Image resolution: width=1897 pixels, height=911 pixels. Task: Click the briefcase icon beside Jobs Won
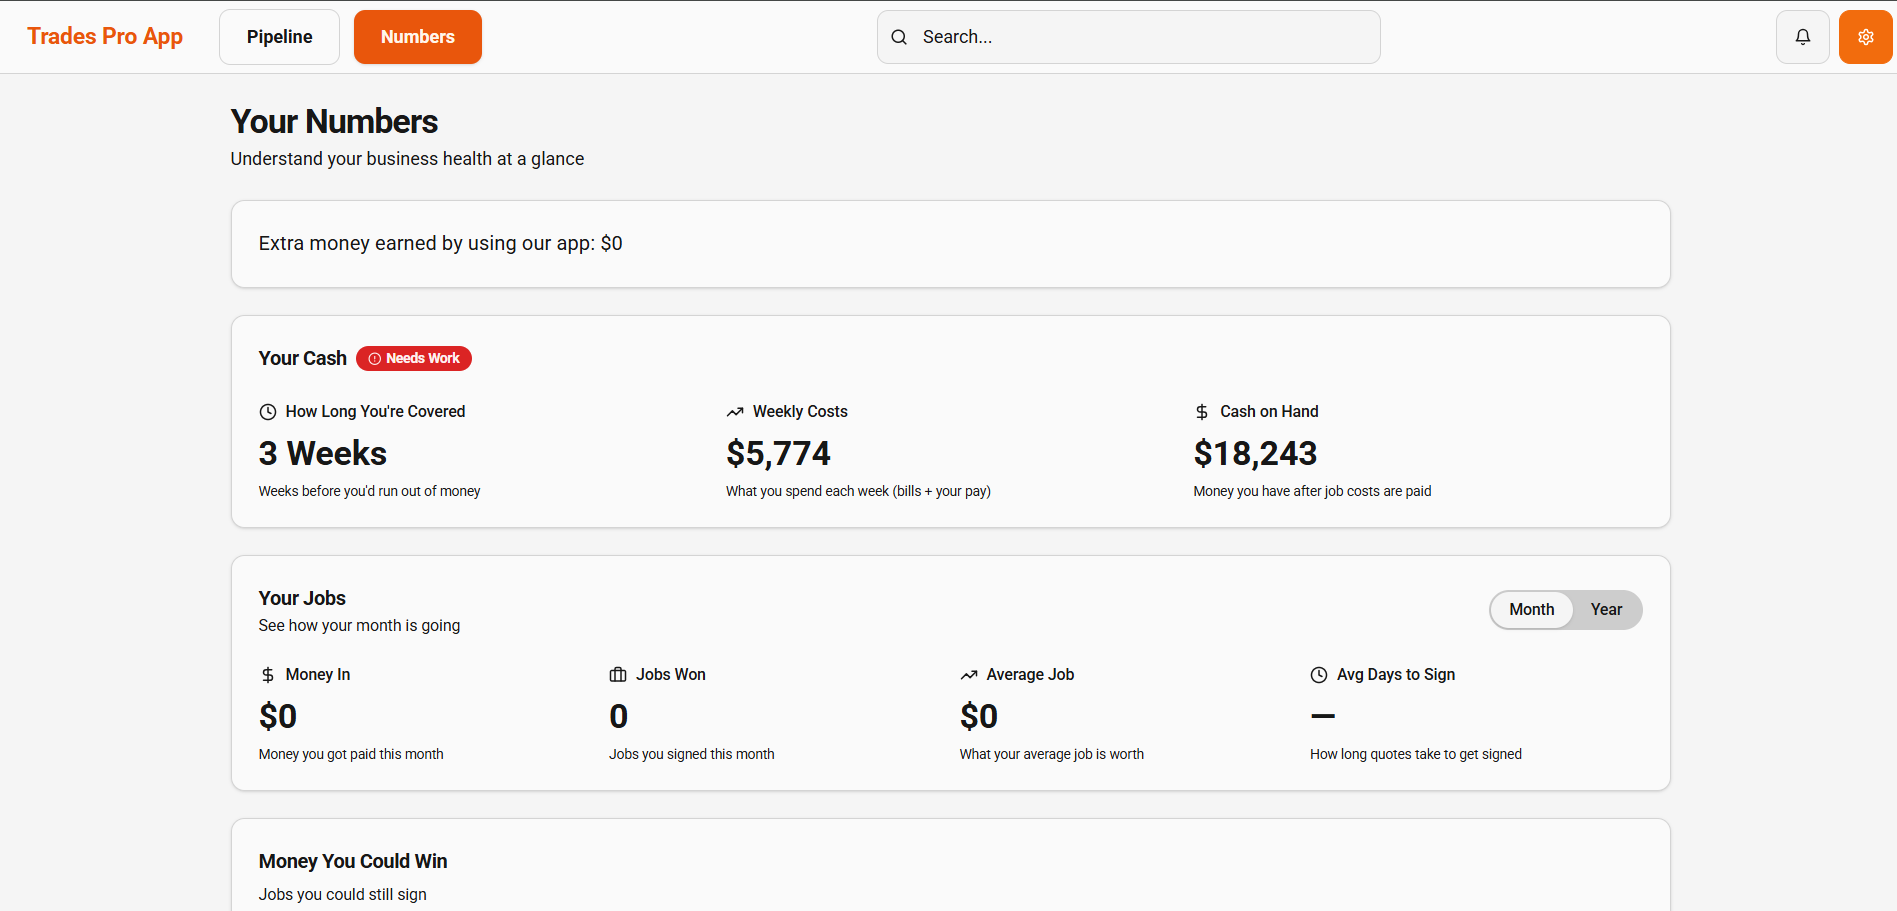point(617,674)
